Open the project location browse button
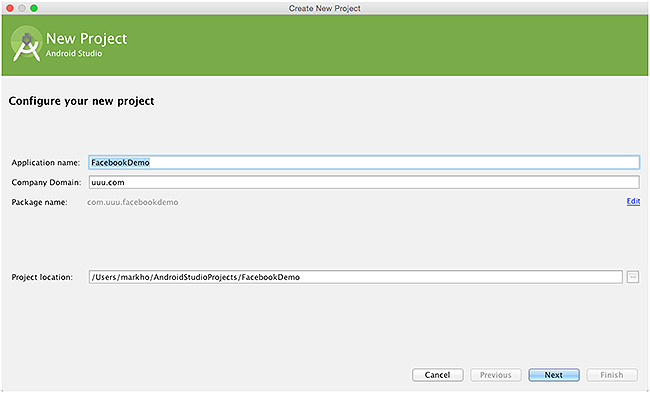This screenshot has height=393, width=650. (633, 277)
